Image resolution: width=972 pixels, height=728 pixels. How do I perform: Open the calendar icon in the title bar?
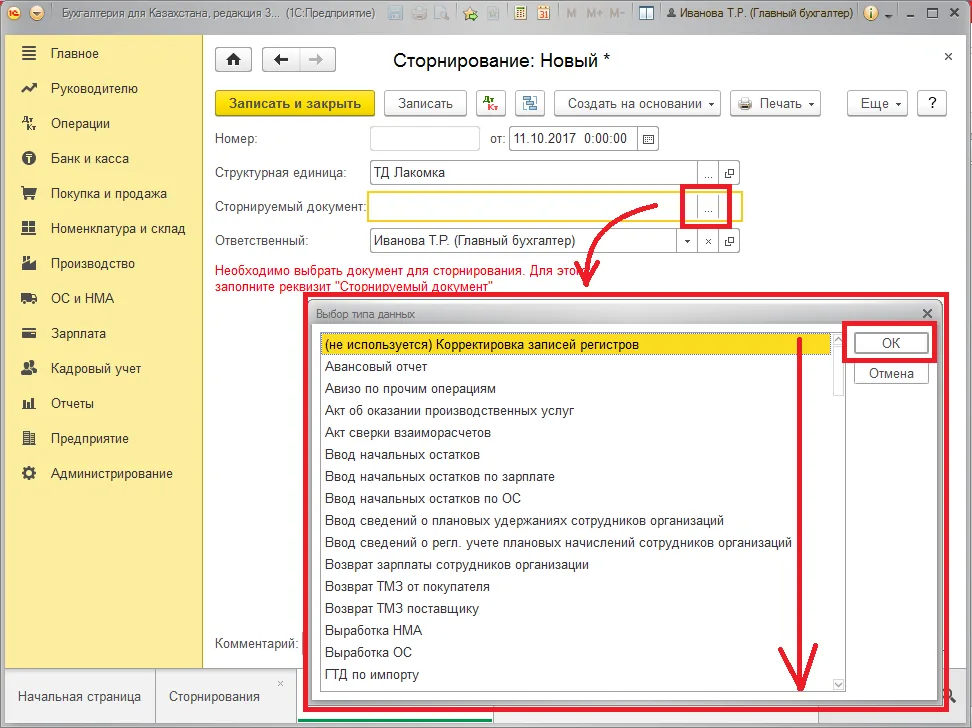point(543,13)
